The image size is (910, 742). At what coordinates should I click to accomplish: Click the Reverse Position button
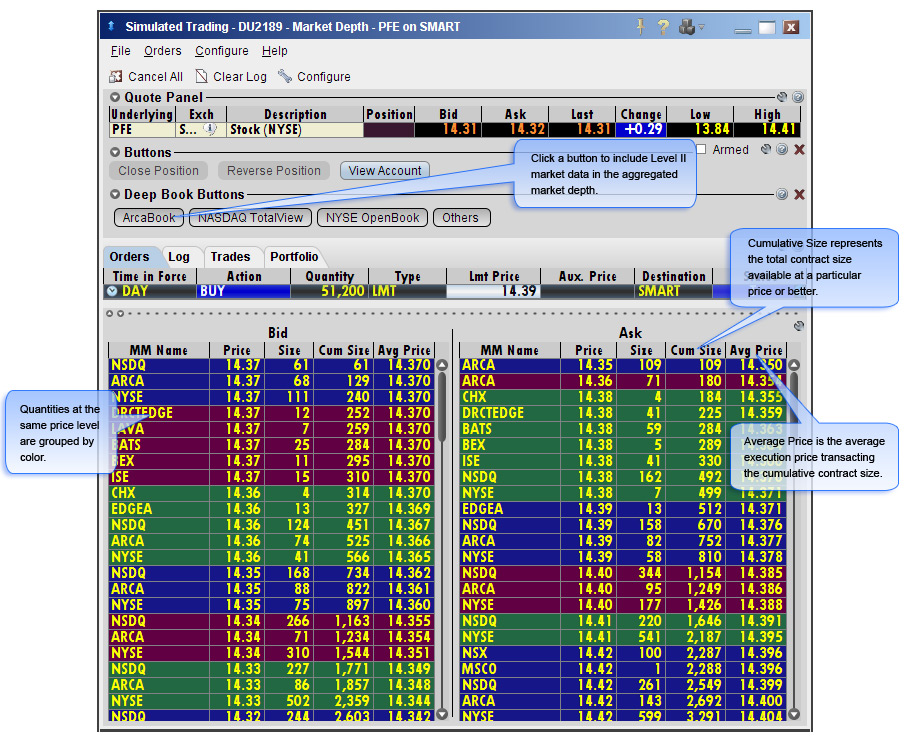point(274,171)
